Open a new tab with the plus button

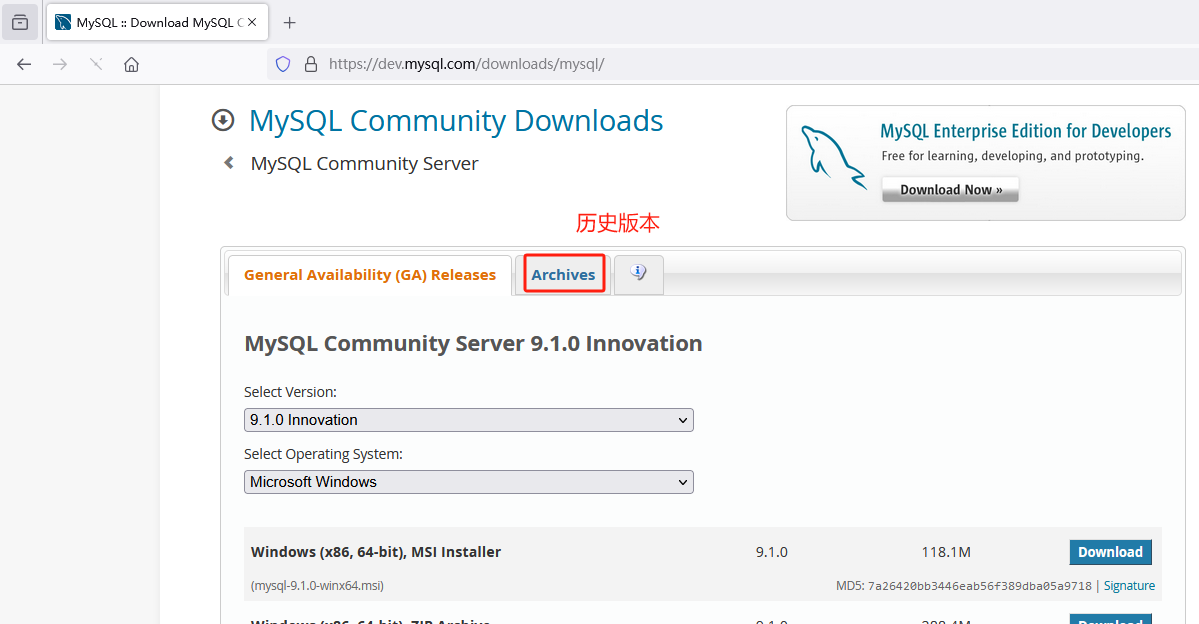coord(290,22)
